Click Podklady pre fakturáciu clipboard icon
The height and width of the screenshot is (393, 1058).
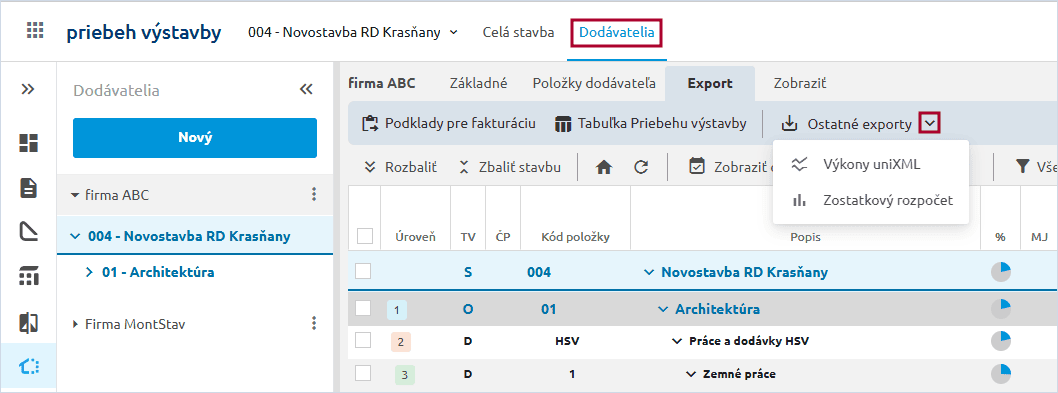coord(369,124)
